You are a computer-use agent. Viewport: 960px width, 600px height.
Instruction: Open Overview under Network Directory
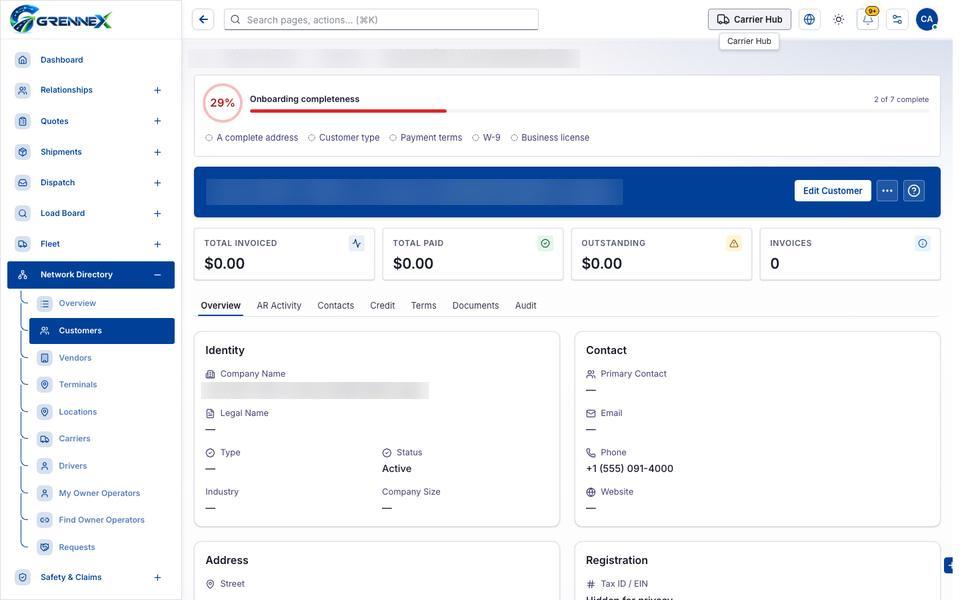[102, 303]
